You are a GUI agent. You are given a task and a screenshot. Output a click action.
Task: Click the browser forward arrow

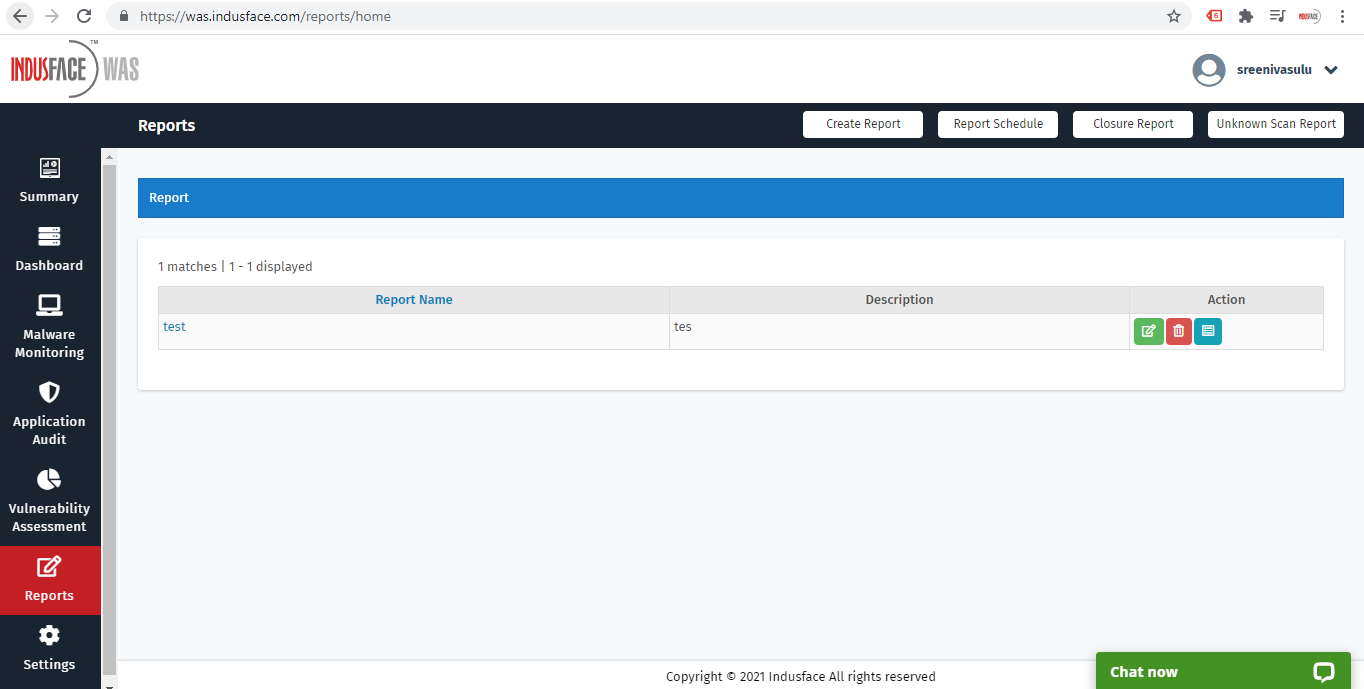[52, 16]
